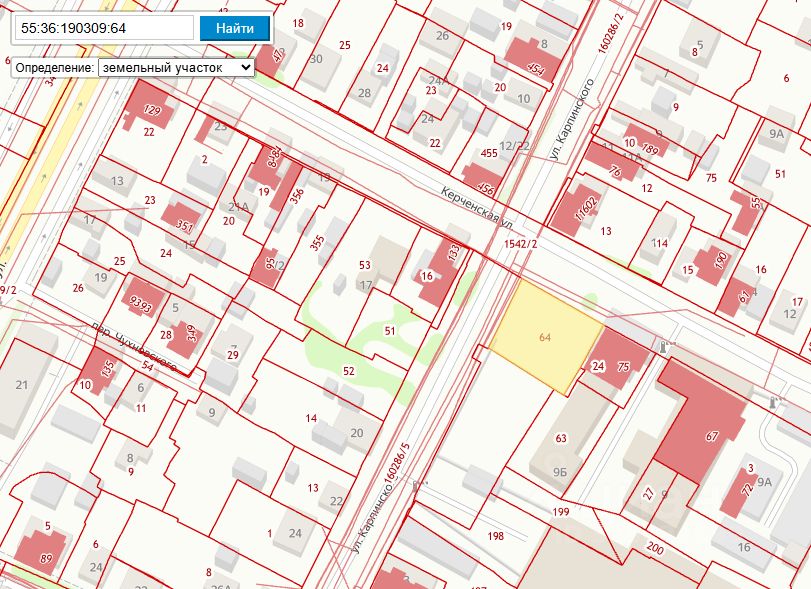Open the Определение object type dropdown
Screen dimensions: 811x589
176,67
